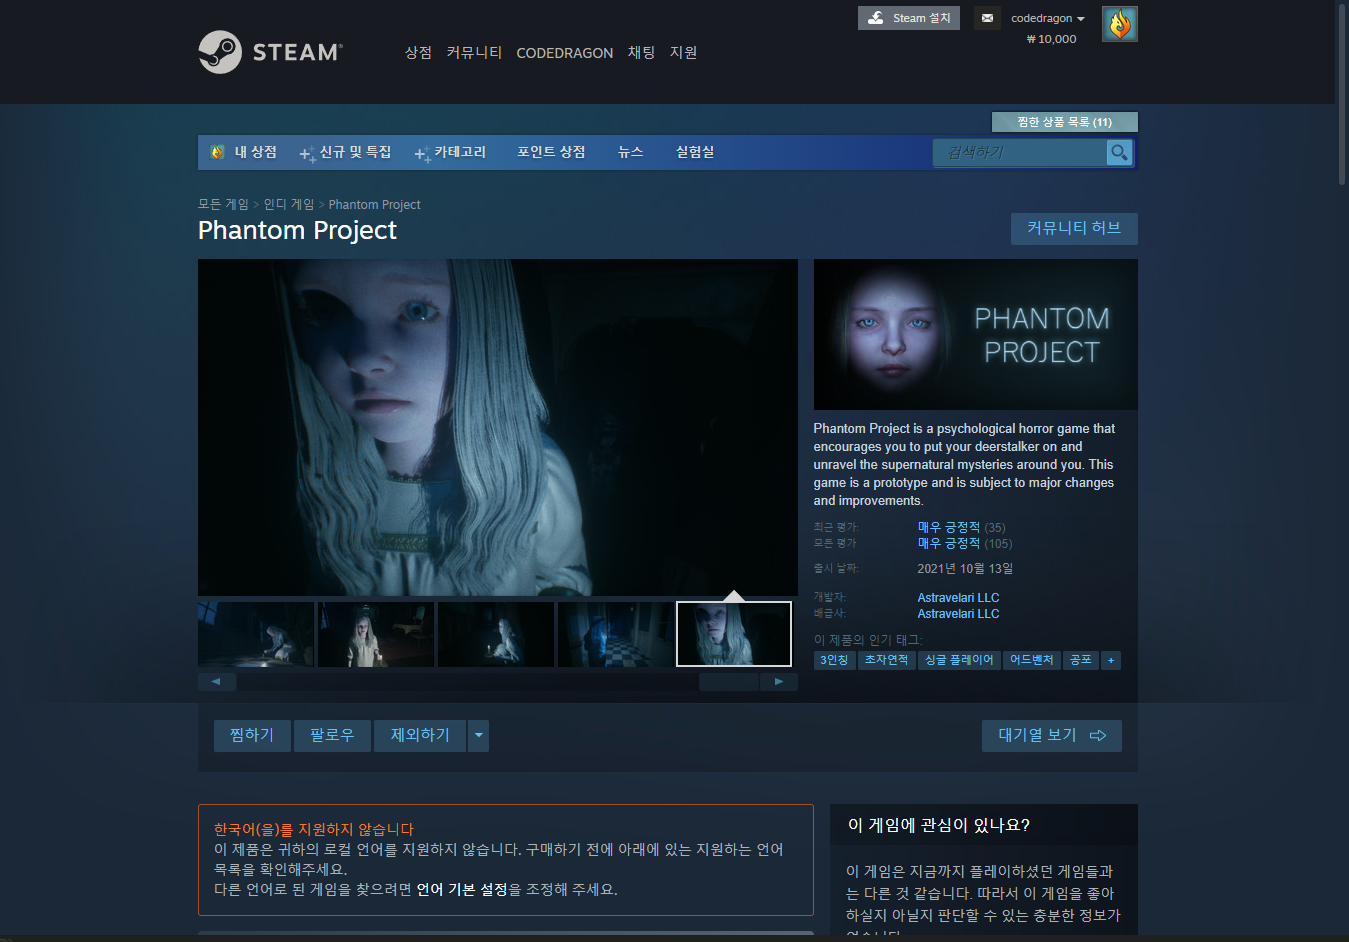Open 제외하기 dropdown arrow
Image resolution: width=1349 pixels, height=942 pixels.
coord(478,735)
